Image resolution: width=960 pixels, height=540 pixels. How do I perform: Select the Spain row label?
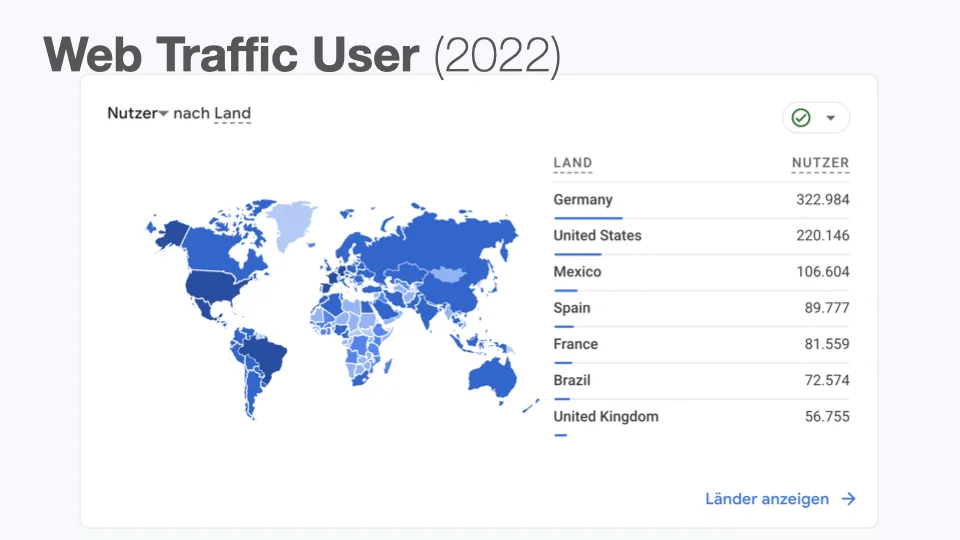click(x=572, y=308)
